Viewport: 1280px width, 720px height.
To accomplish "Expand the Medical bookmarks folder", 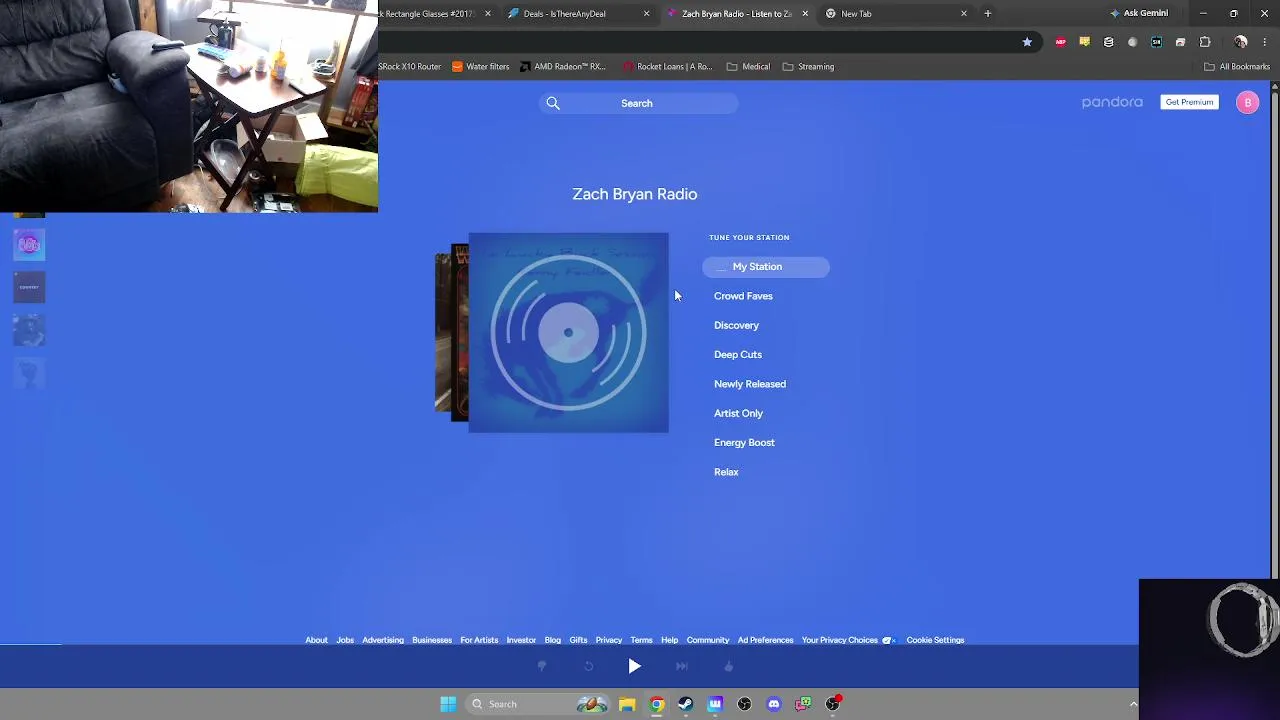I will coord(749,67).
